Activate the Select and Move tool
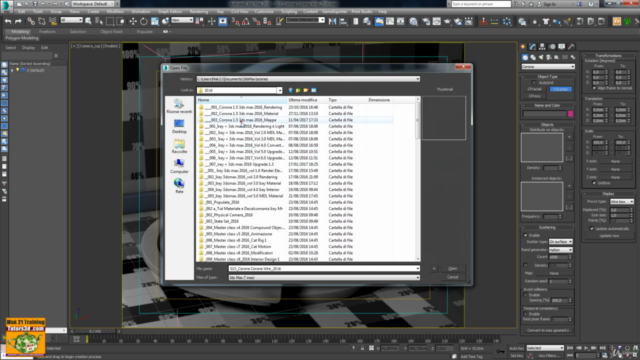This screenshot has height=360, width=640. coord(133,21)
